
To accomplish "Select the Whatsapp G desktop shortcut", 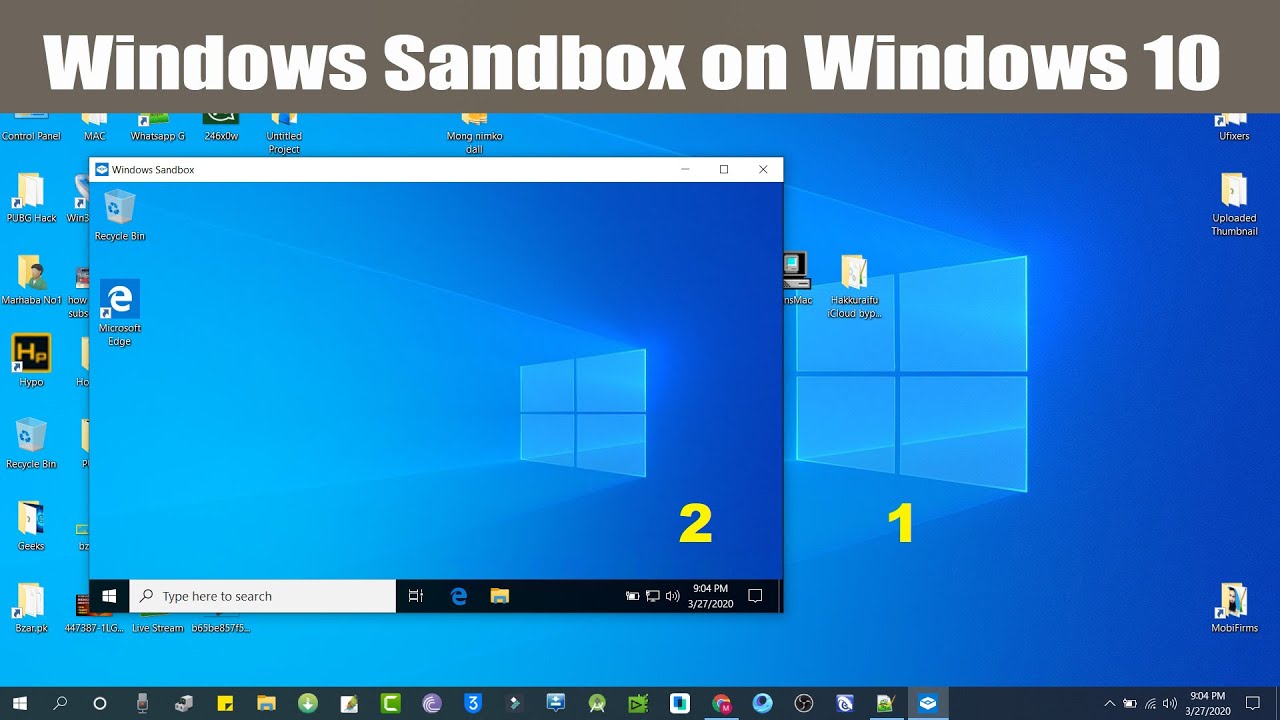I will [x=157, y=128].
